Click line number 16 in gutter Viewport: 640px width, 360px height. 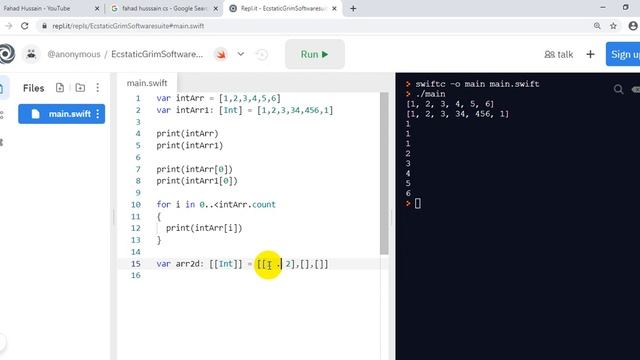pos(136,276)
